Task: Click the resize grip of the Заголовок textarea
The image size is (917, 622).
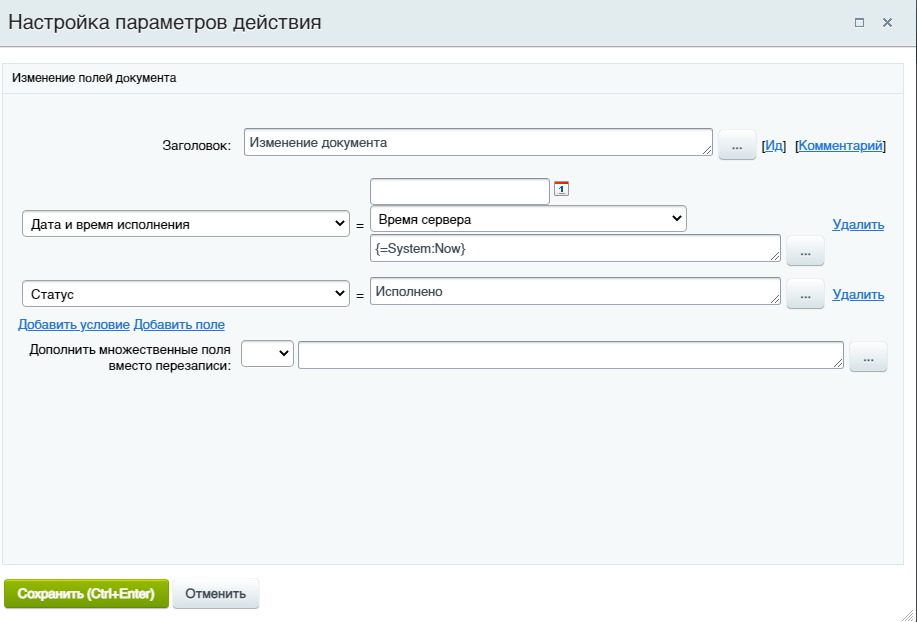Action: coord(708,151)
